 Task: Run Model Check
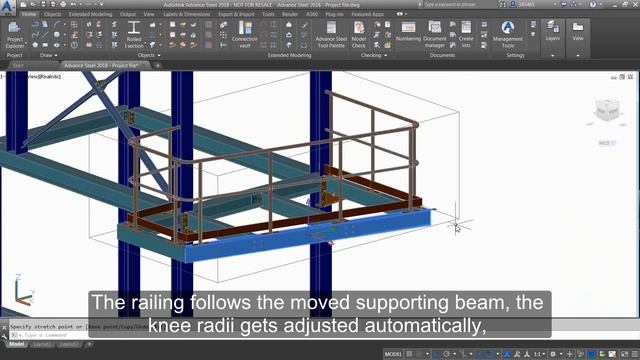(359, 35)
